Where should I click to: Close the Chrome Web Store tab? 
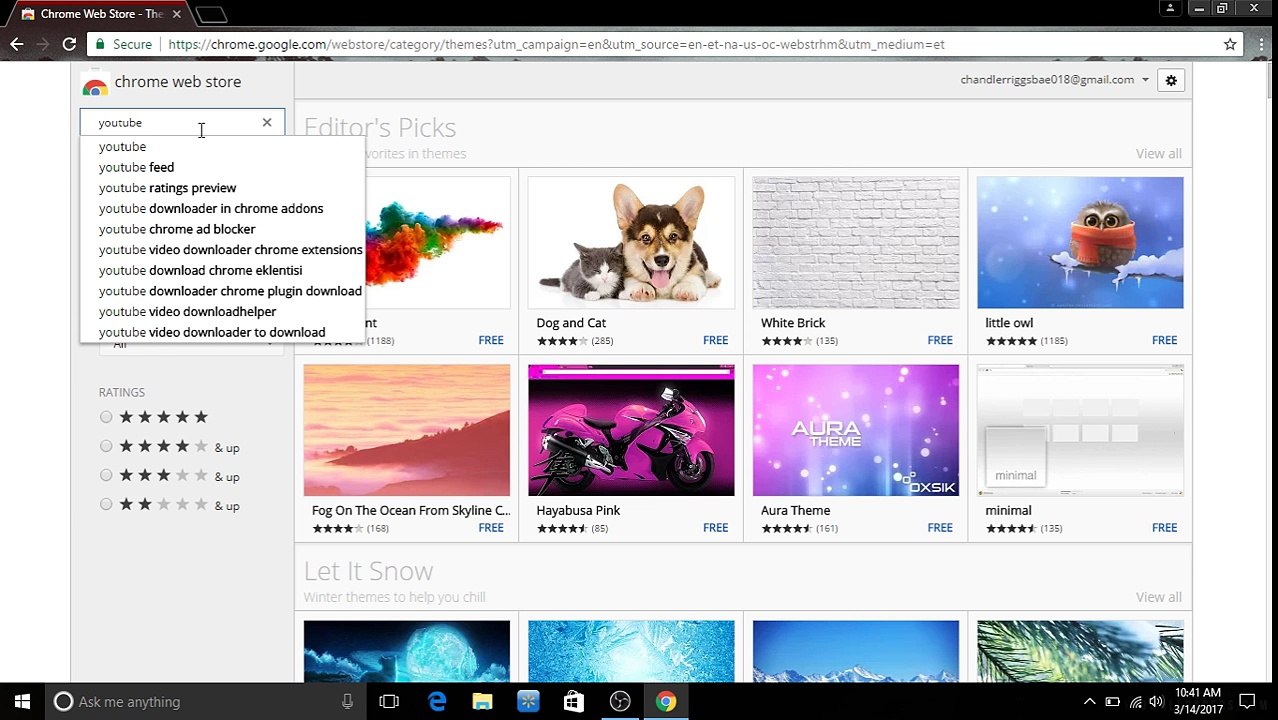177,14
